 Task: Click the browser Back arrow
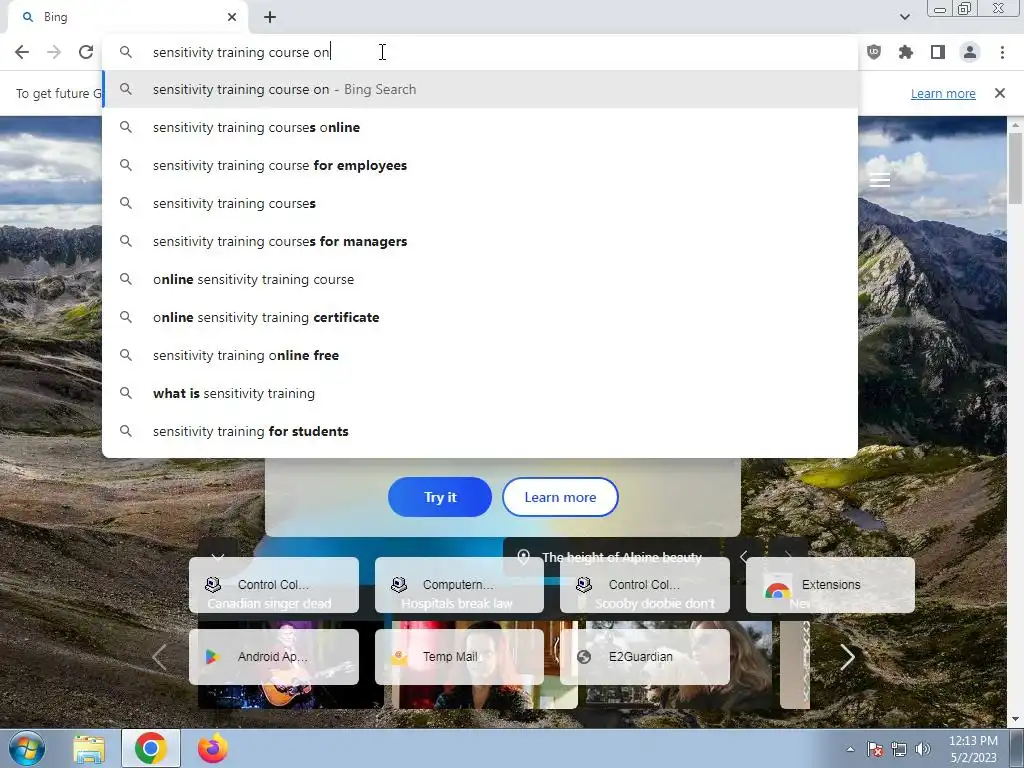coord(22,52)
